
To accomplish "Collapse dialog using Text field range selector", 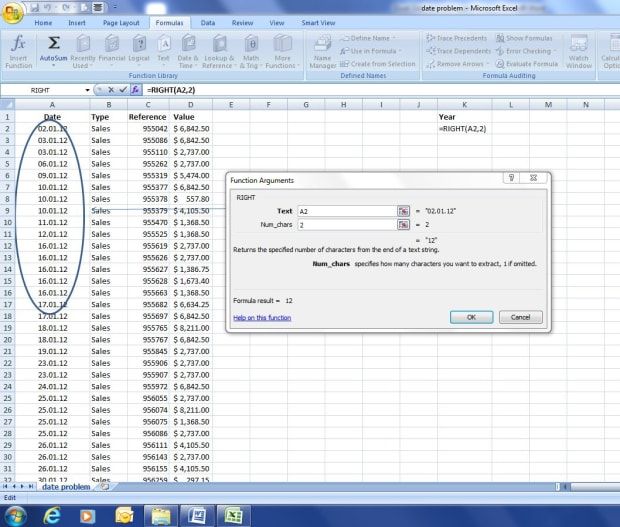I will [x=403, y=211].
